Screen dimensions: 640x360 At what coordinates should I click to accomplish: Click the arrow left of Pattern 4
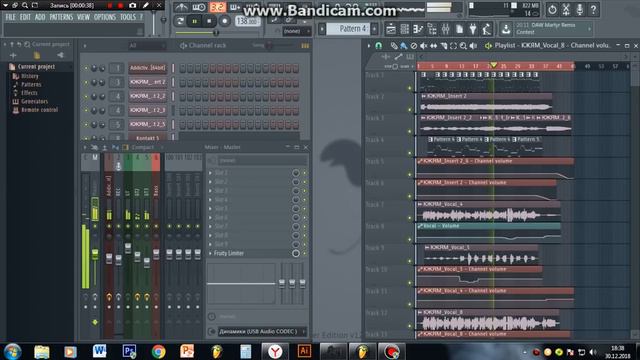tap(322, 29)
